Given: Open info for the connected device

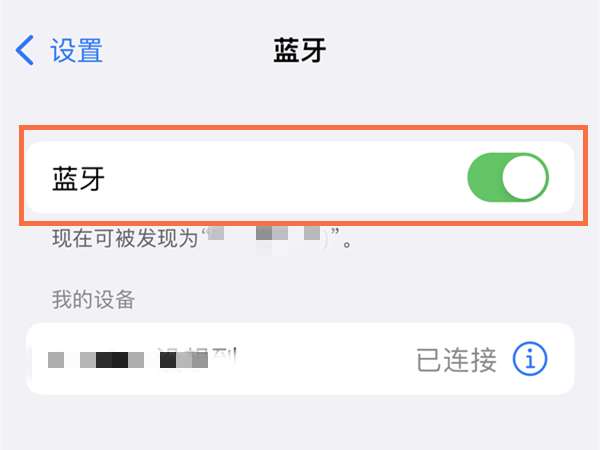Looking at the screenshot, I should click(x=530, y=359).
